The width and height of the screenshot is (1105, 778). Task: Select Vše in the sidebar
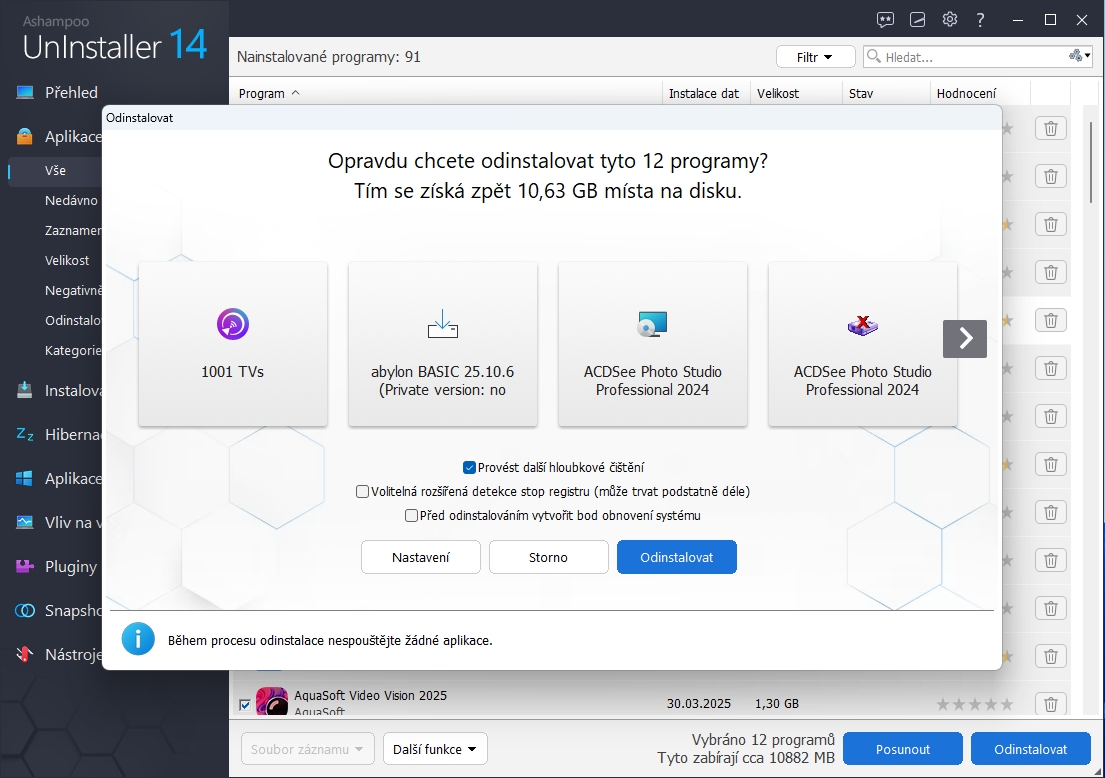[x=55, y=171]
